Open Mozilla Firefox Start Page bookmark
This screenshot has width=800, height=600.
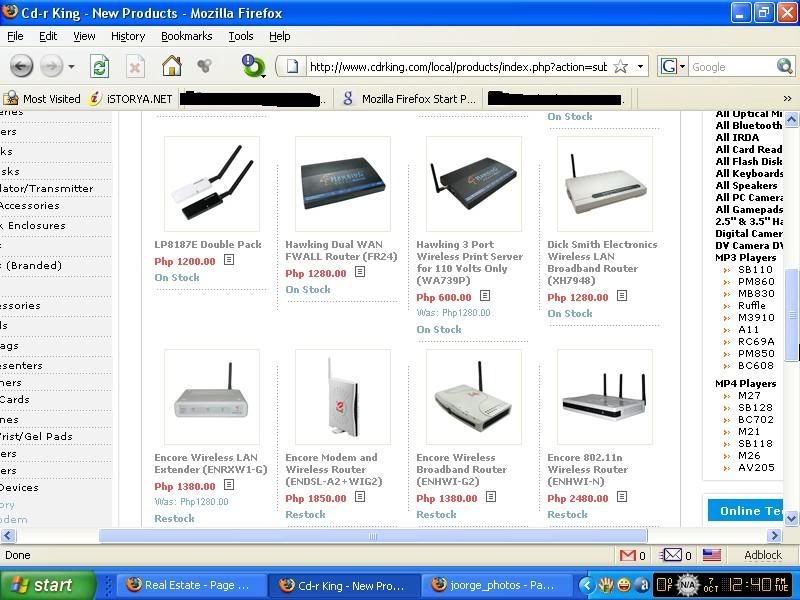coord(410,98)
